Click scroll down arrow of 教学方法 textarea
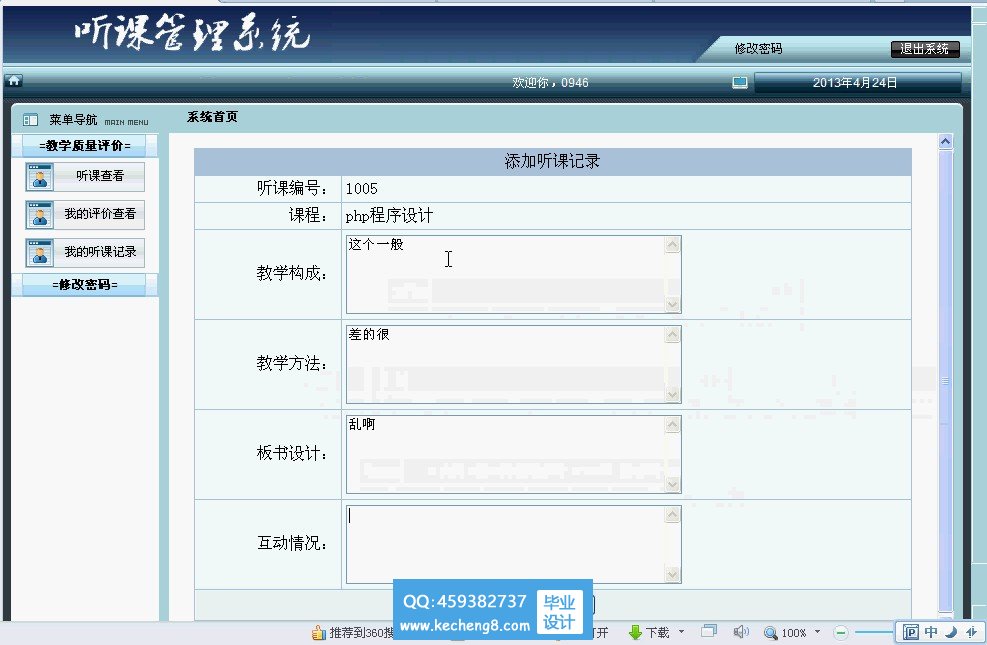987x645 pixels. pyautogui.click(x=672, y=395)
